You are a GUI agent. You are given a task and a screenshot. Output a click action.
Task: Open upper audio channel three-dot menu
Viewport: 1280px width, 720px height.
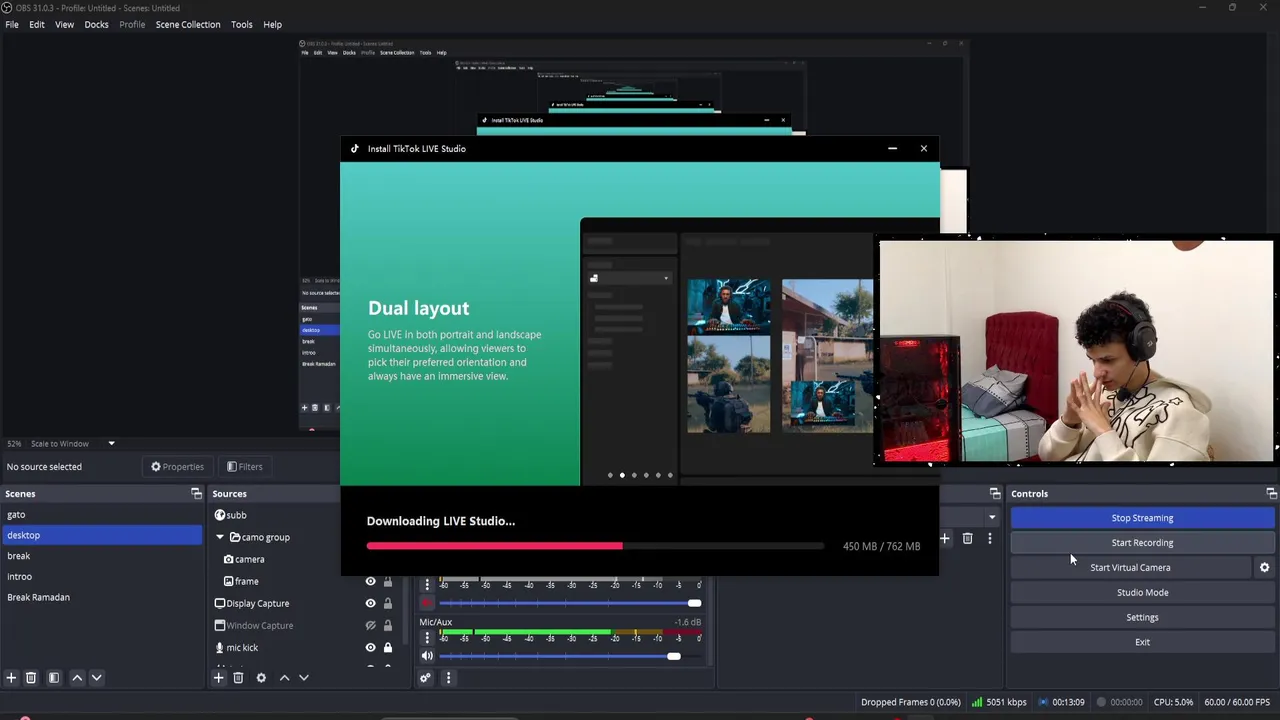tap(427, 584)
